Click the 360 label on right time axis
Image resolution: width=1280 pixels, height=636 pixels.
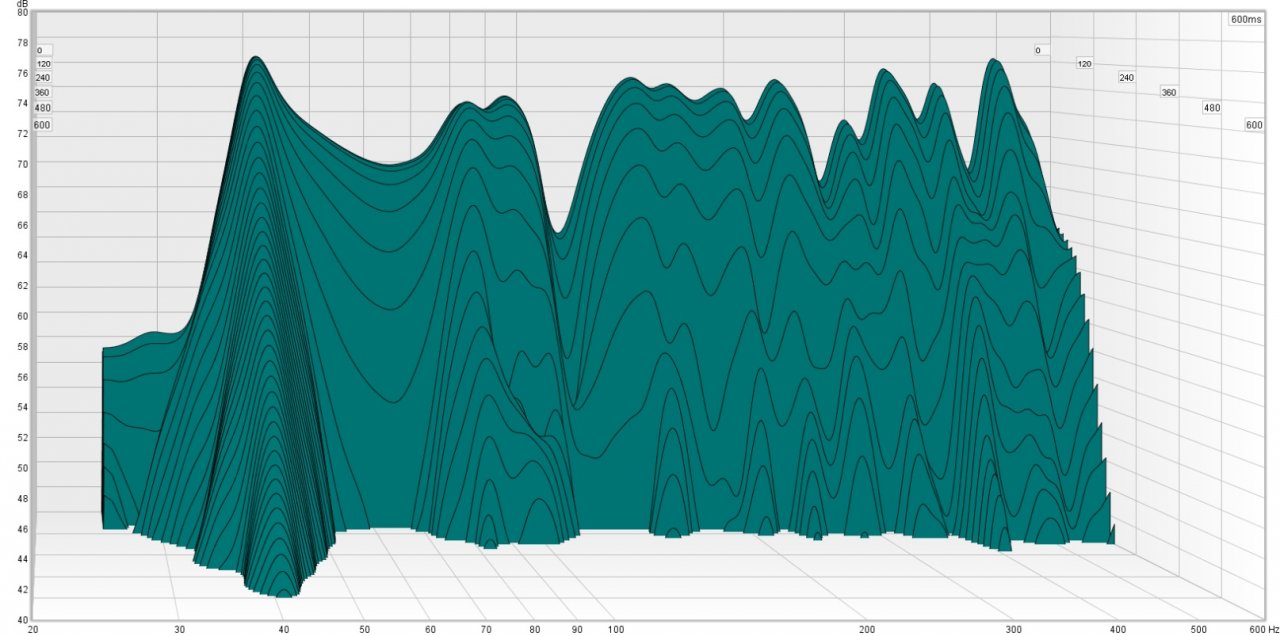pos(1168,92)
